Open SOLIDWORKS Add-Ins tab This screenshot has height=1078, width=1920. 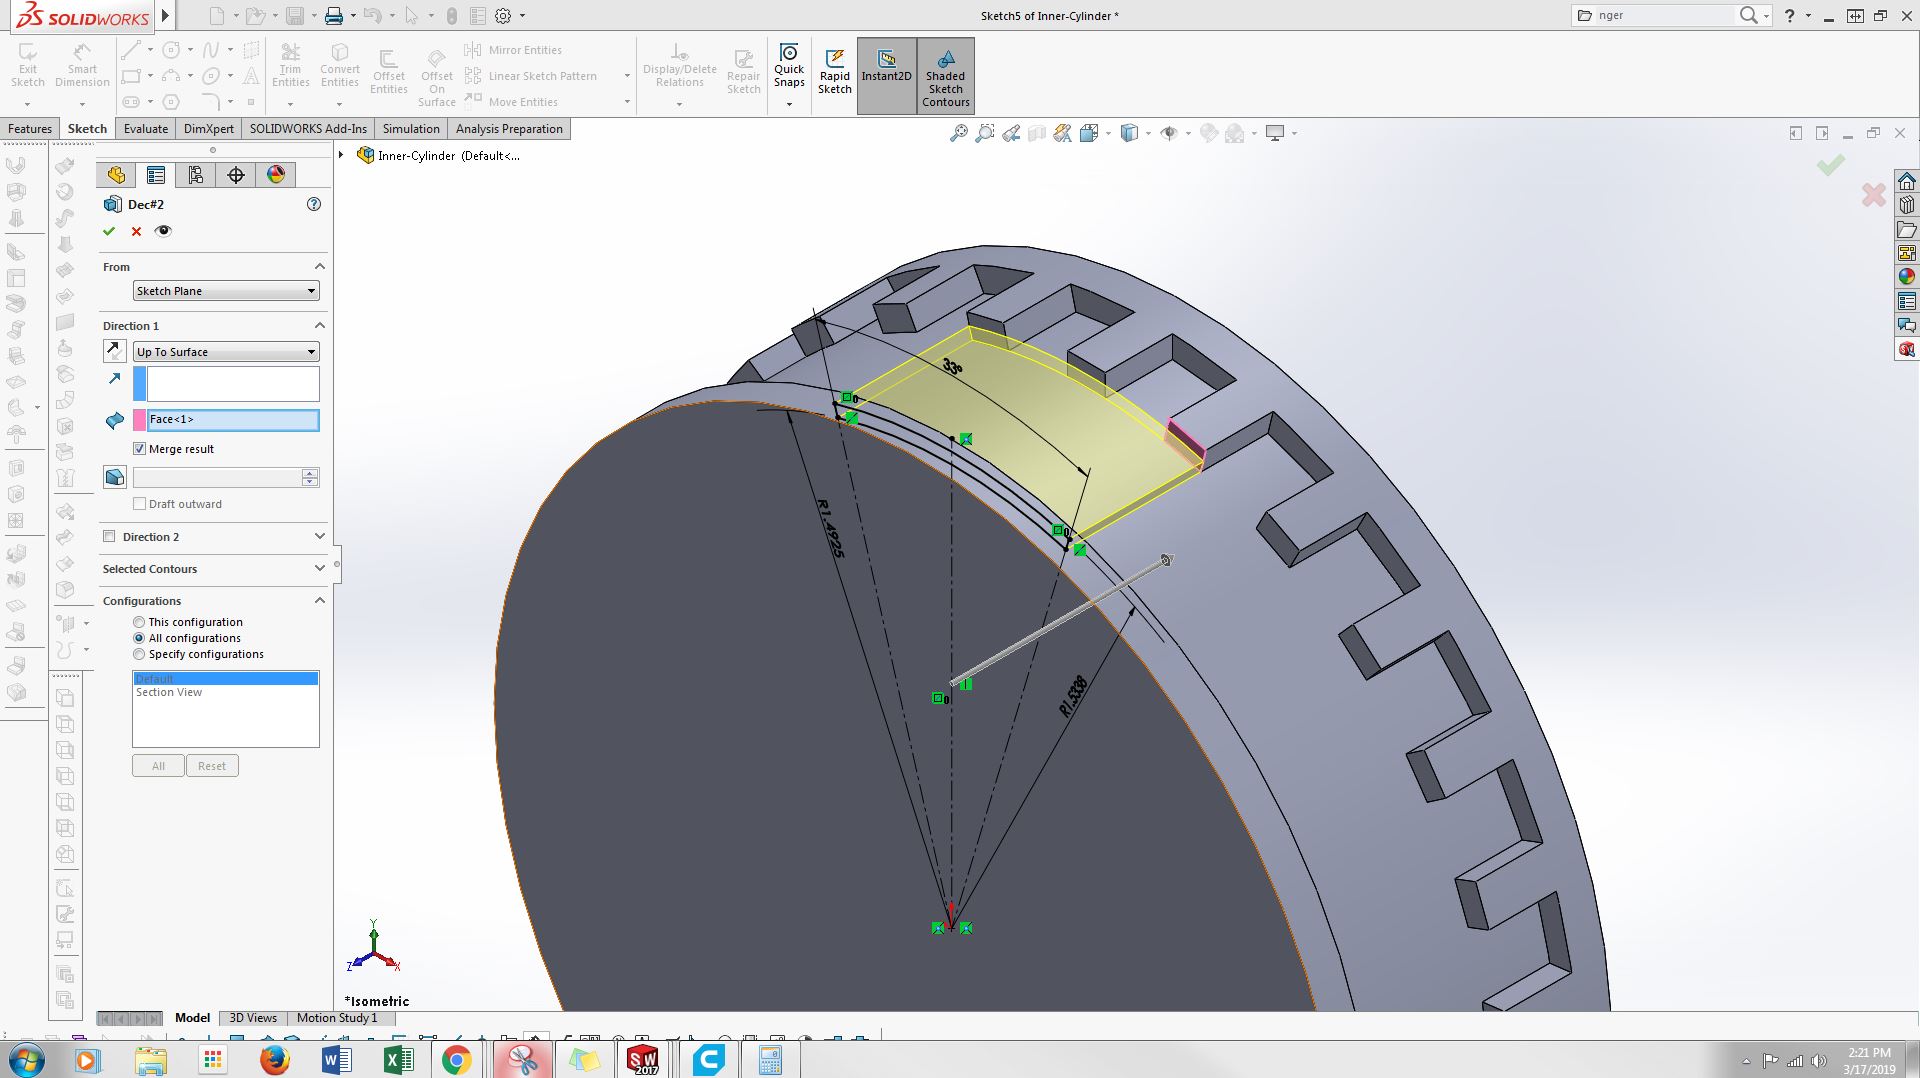(308, 129)
